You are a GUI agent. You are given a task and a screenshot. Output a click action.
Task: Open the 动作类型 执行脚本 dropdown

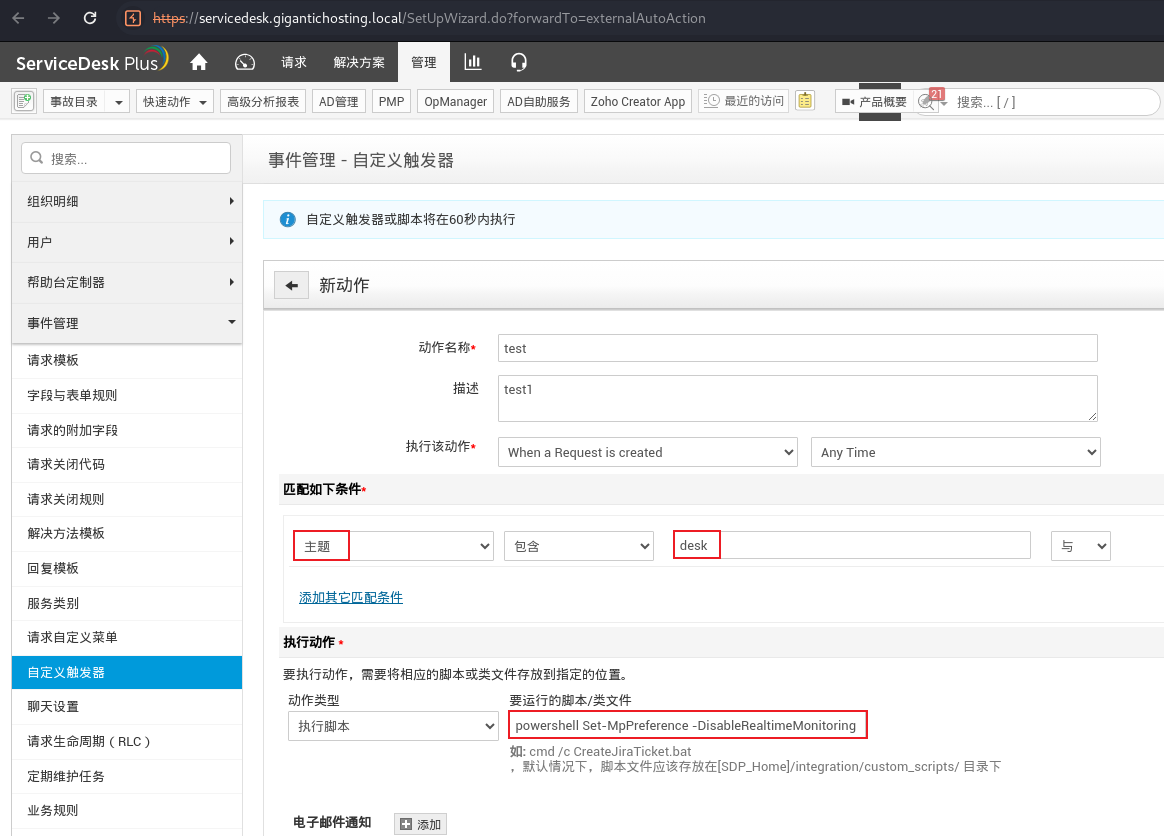393,726
